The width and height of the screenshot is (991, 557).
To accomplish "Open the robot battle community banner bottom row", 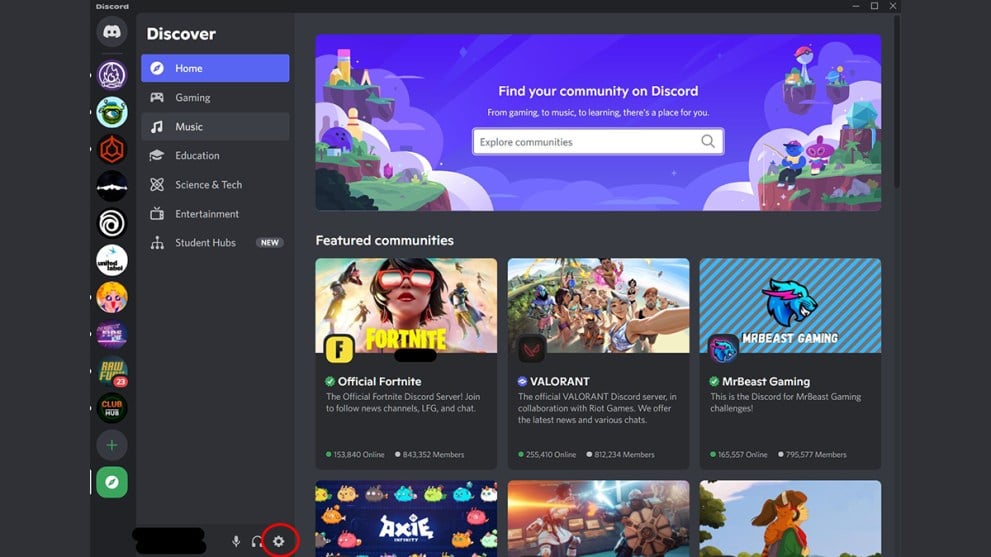I will click(x=598, y=518).
